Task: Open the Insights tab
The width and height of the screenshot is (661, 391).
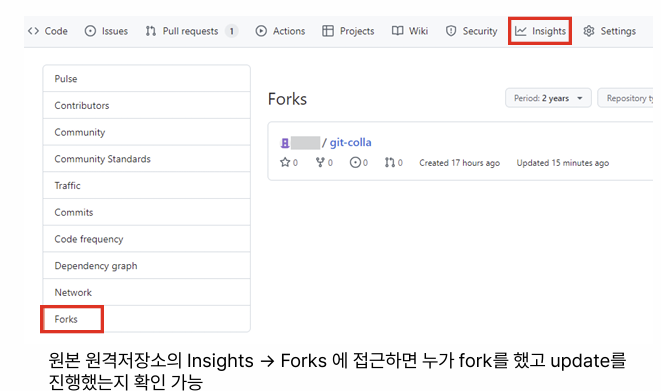Action: pyautogui.click(x=540, y=31)
